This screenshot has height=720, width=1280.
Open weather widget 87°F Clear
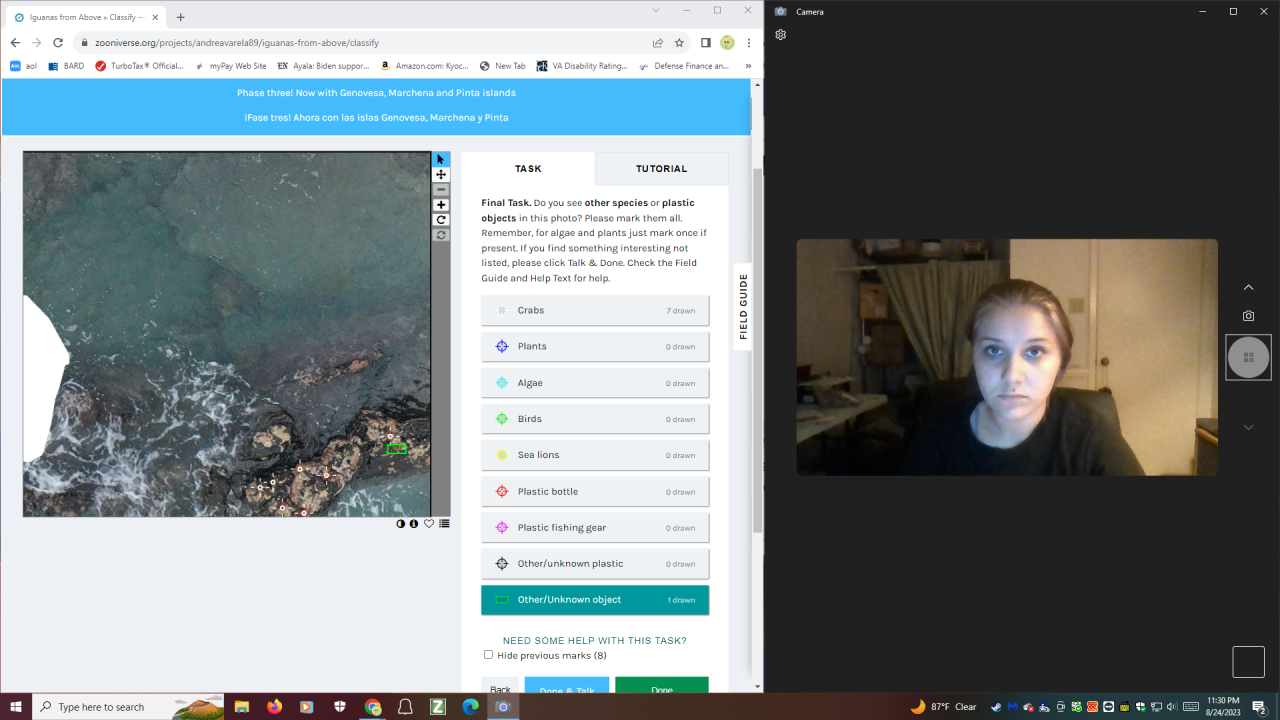click(943, 707)
